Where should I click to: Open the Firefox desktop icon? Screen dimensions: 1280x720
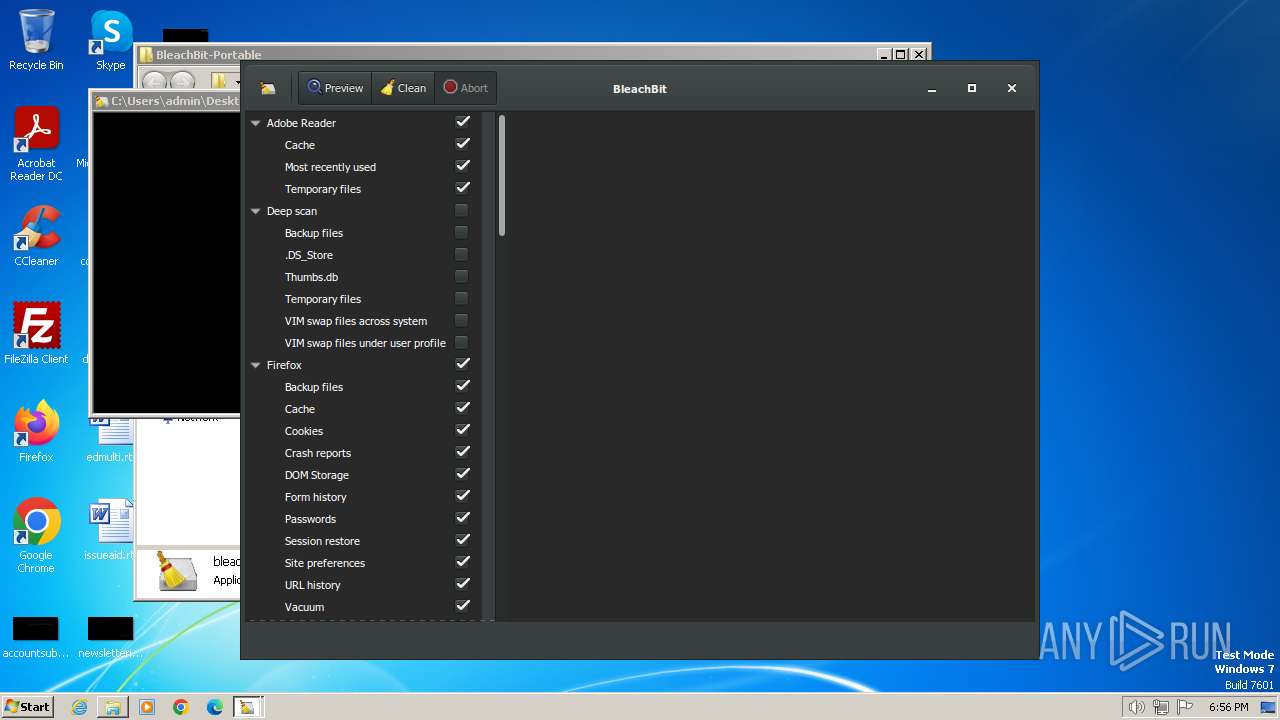[36, 432]
